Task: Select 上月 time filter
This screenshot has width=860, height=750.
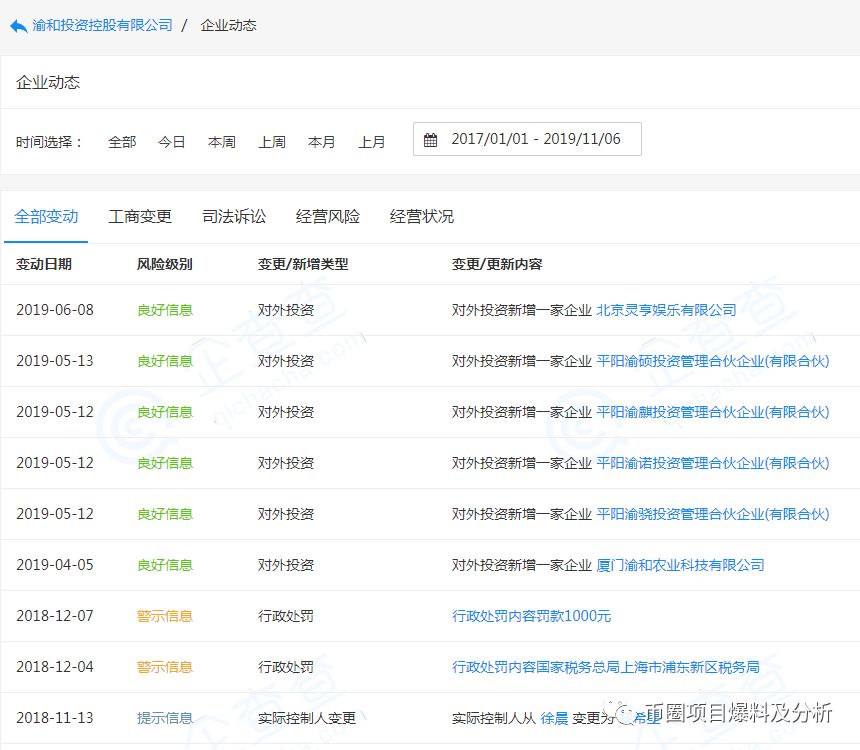Action: [372, 142]
